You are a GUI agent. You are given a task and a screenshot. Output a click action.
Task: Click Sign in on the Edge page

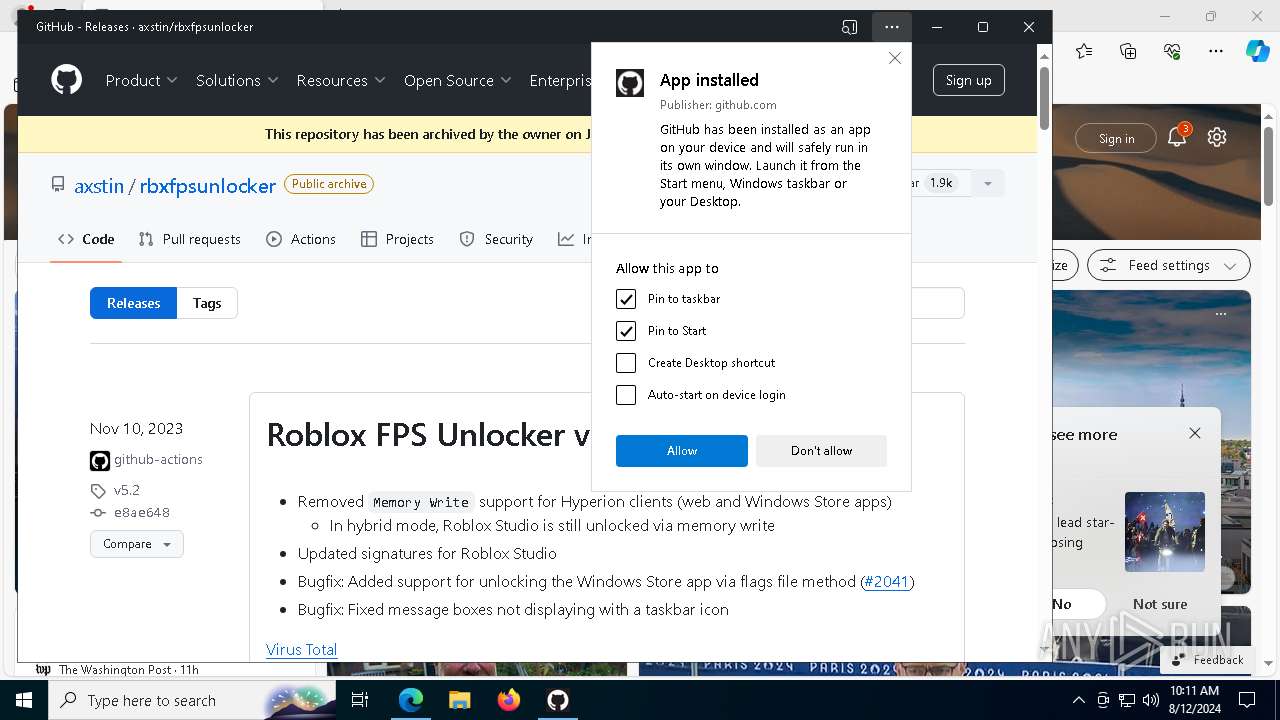(1116, 139)
